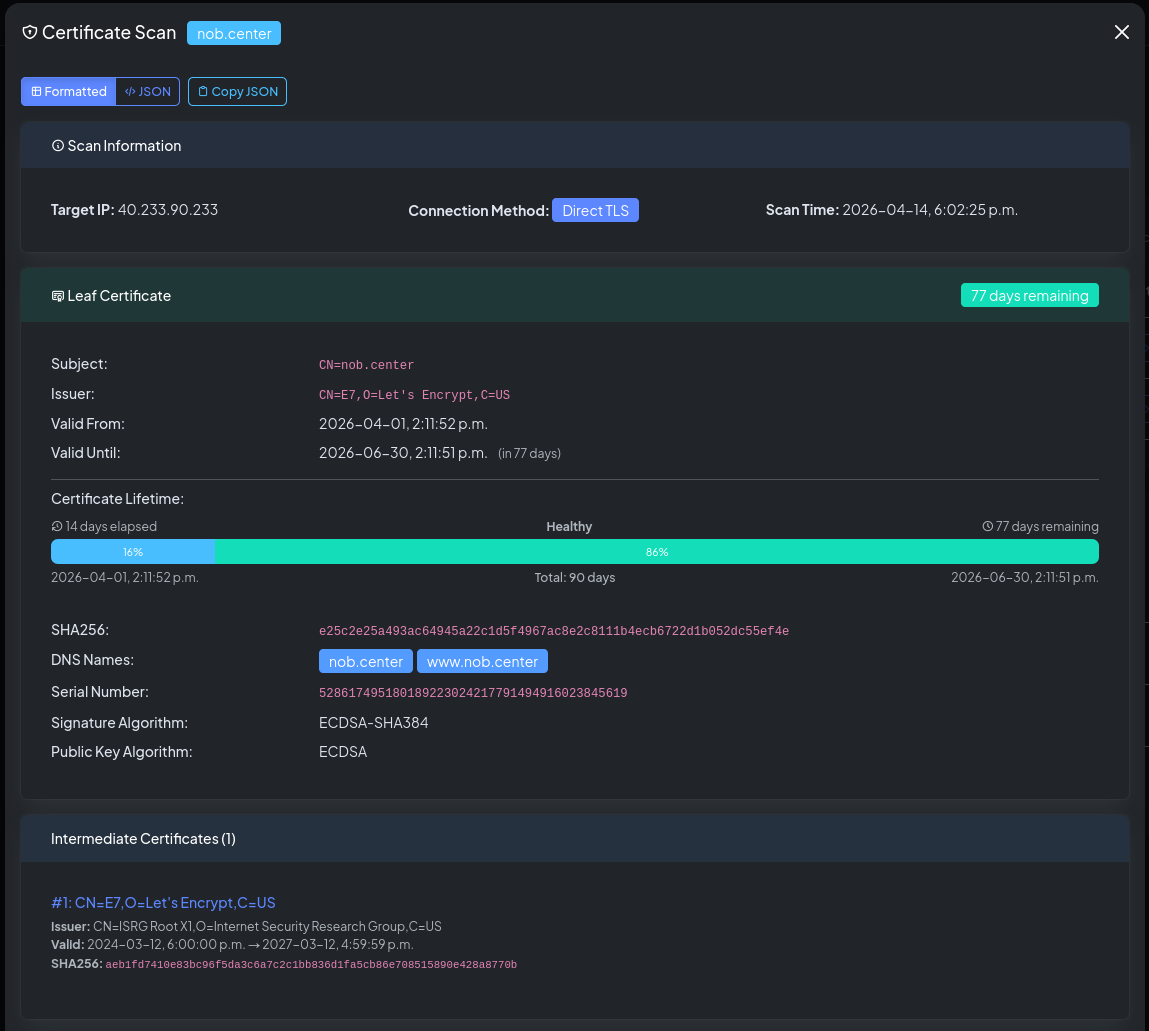1149x1031 pixels.
Task: Click the clock icon by 77 days remaining label
Action: pyautogui.click(x=988, y=526)
